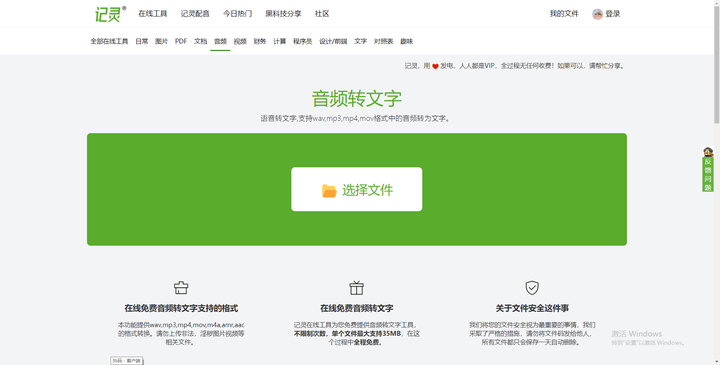Screen dimensions: 720x365
Task: Click the 关于文件安全这件事 heading
Action: pyautogui.click(x=532, y=309)
